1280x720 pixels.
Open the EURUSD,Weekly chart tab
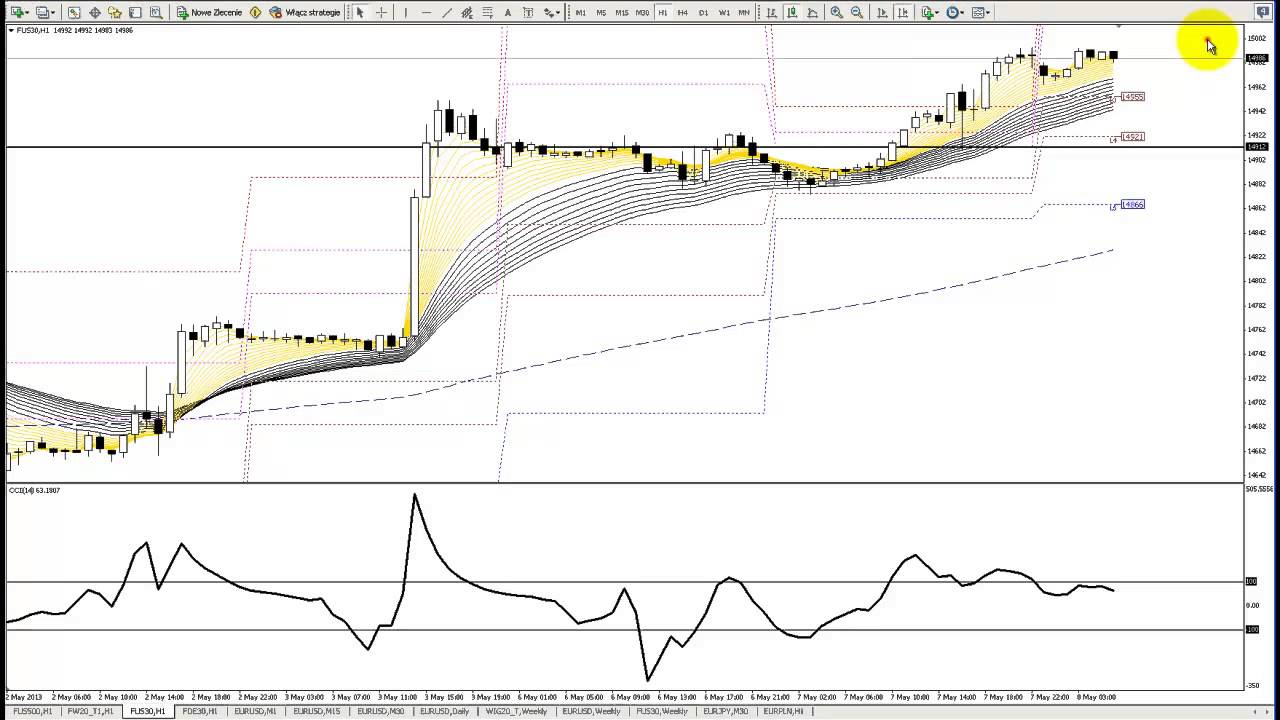tap(591, 712)
